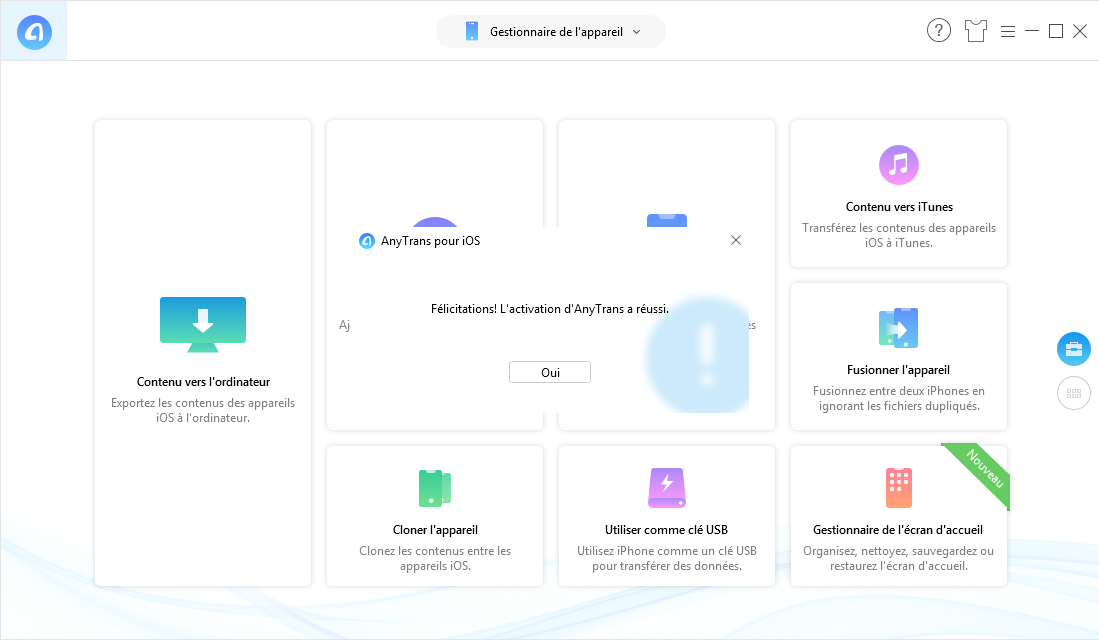
Task: Click the Fusionner l'appareil icon
Action: point(899,327)
